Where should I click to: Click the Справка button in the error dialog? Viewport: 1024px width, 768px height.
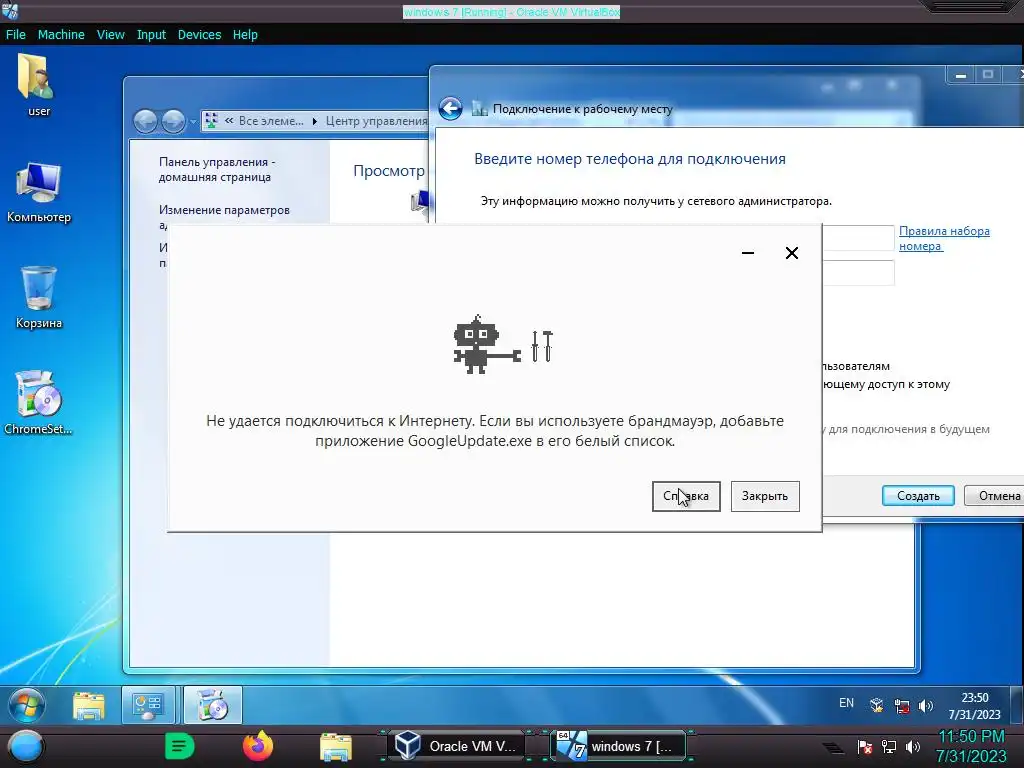click(x=686, y=496)
